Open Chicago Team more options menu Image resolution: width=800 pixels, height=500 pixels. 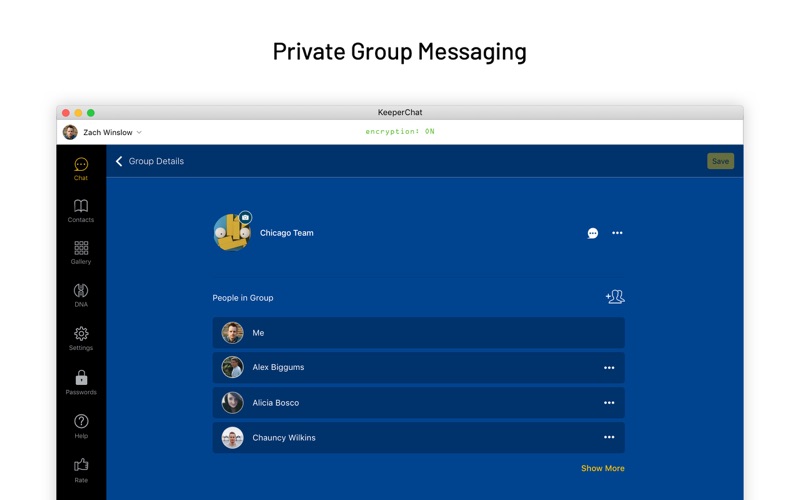617,233
